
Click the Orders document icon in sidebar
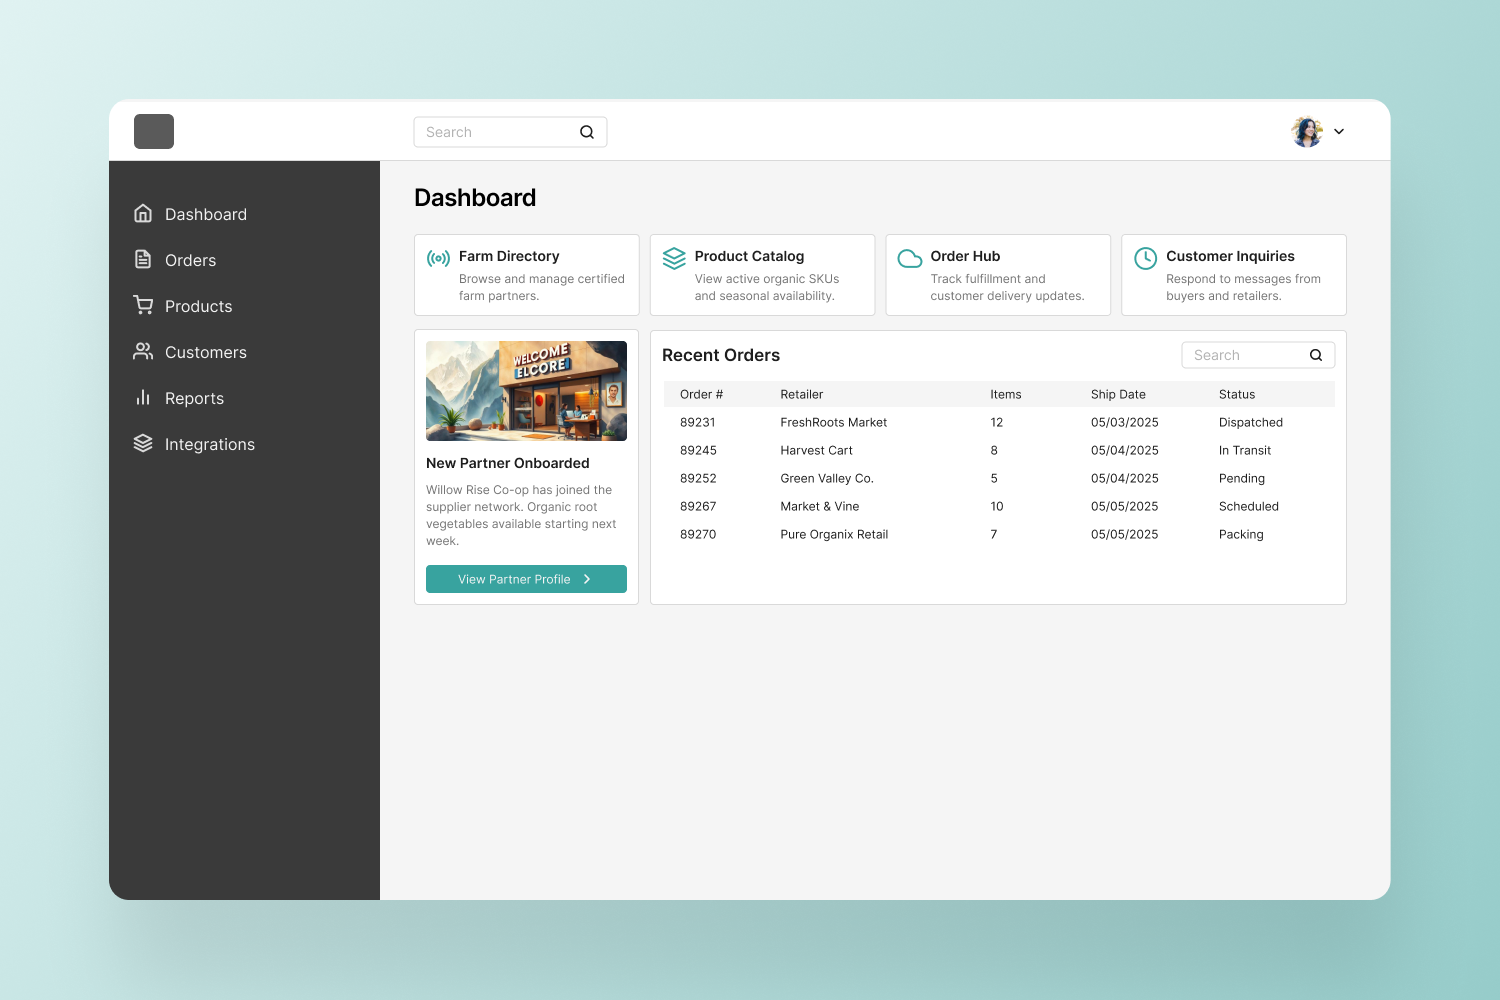[x=143, y=259]
